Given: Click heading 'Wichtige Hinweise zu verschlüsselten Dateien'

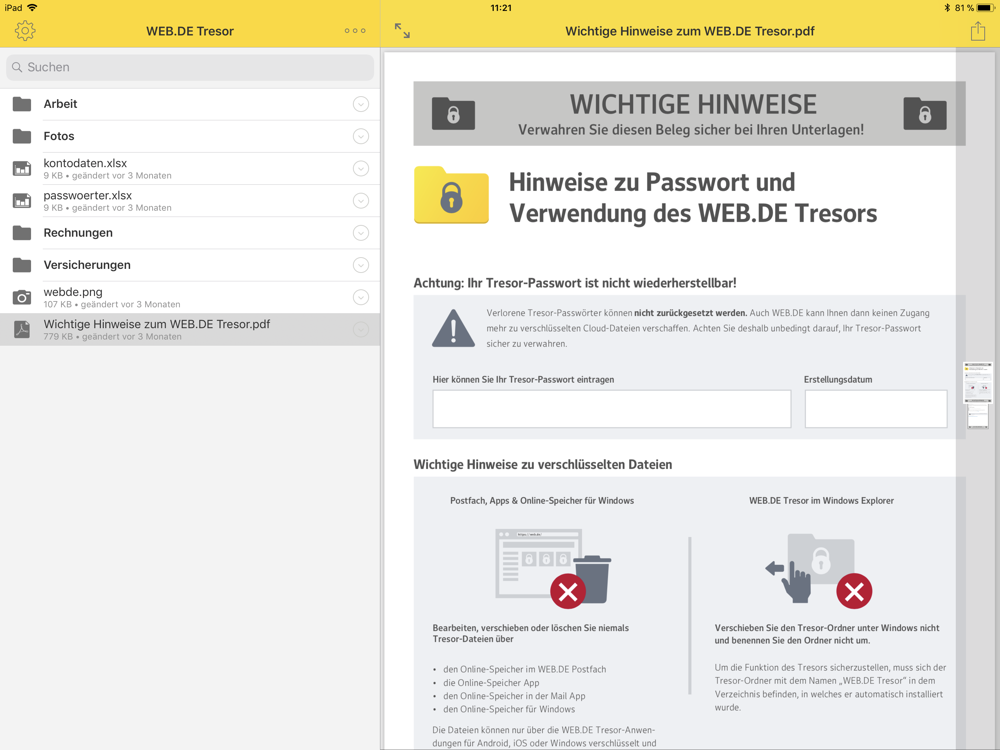Looking at the screenshot, I should [x=543, y=464].
